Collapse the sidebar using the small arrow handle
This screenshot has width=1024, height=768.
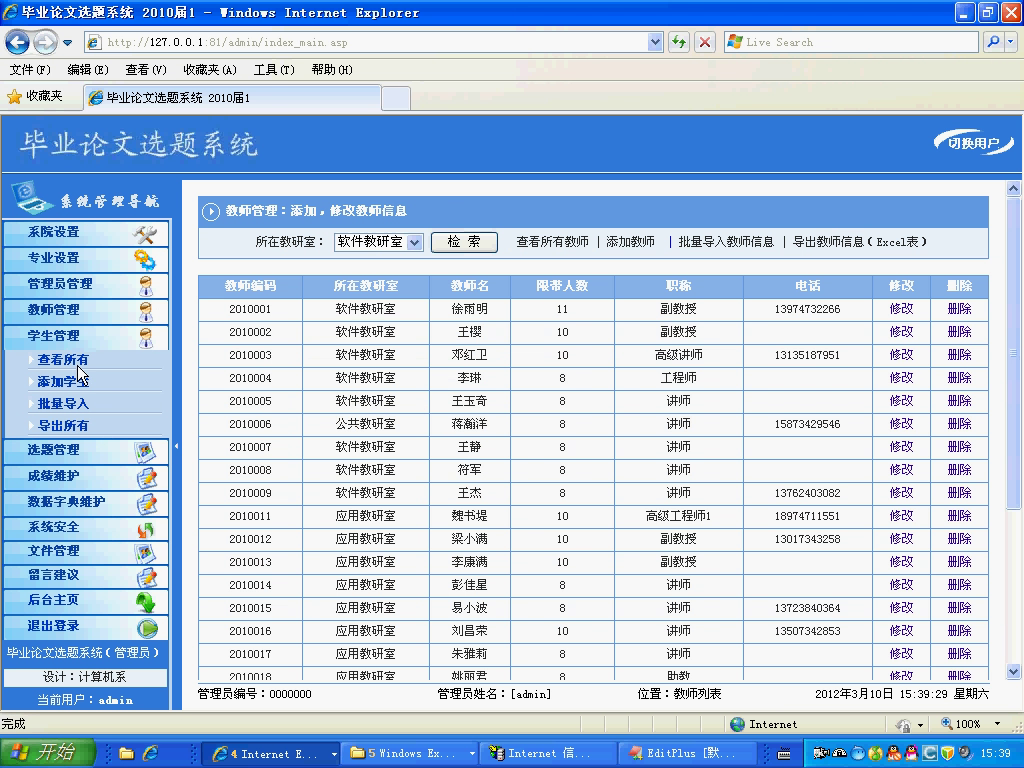(176, 446)
